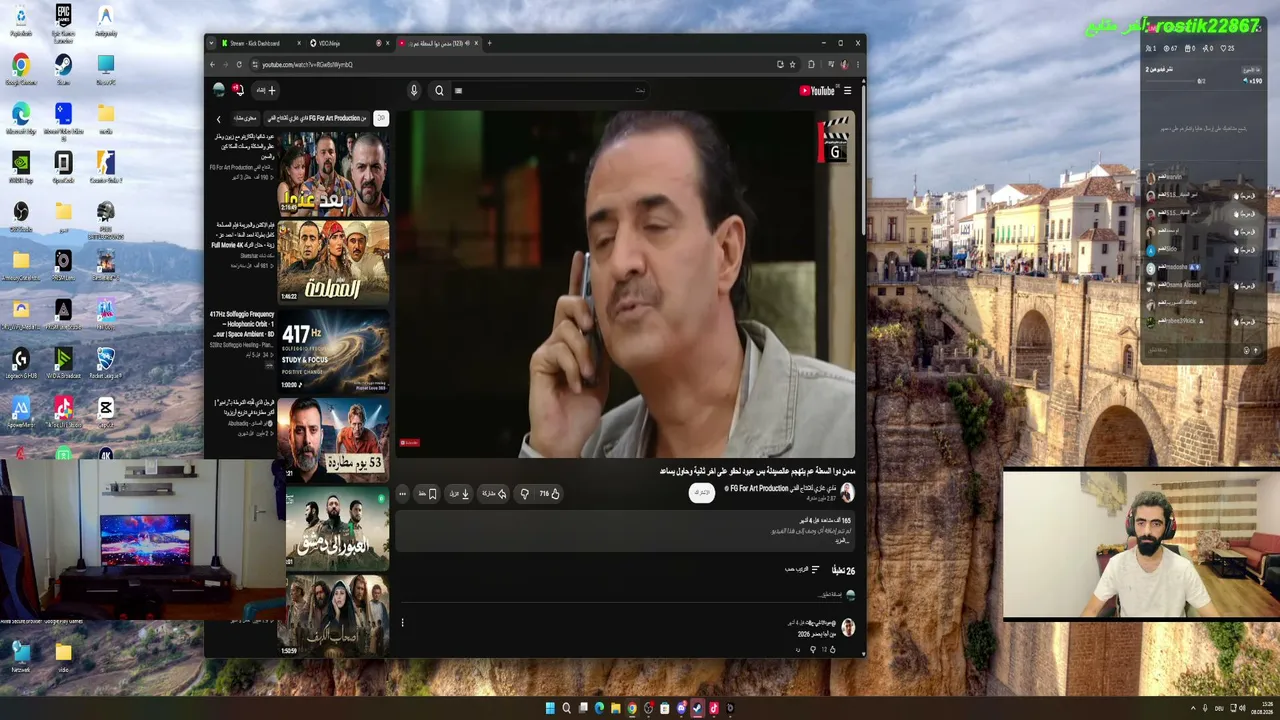Viewport: 1280px width, 720px height.
Task: Open YouTube notifications bell
Action: pyautogui.click(x=239, y=90)
